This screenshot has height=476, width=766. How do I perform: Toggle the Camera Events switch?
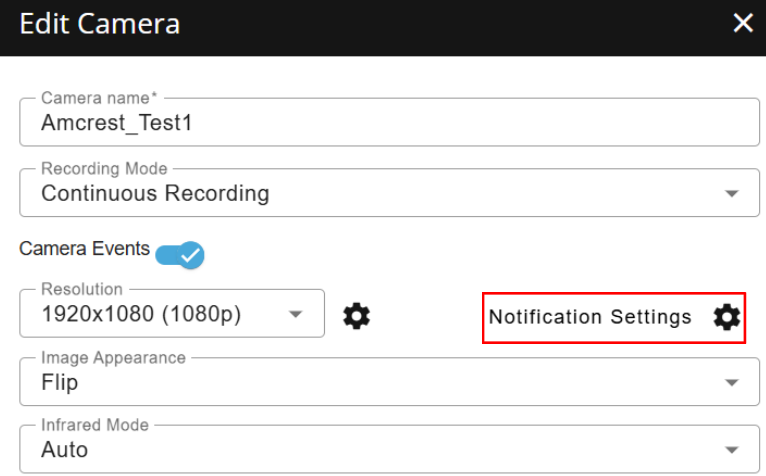point(180,254)
